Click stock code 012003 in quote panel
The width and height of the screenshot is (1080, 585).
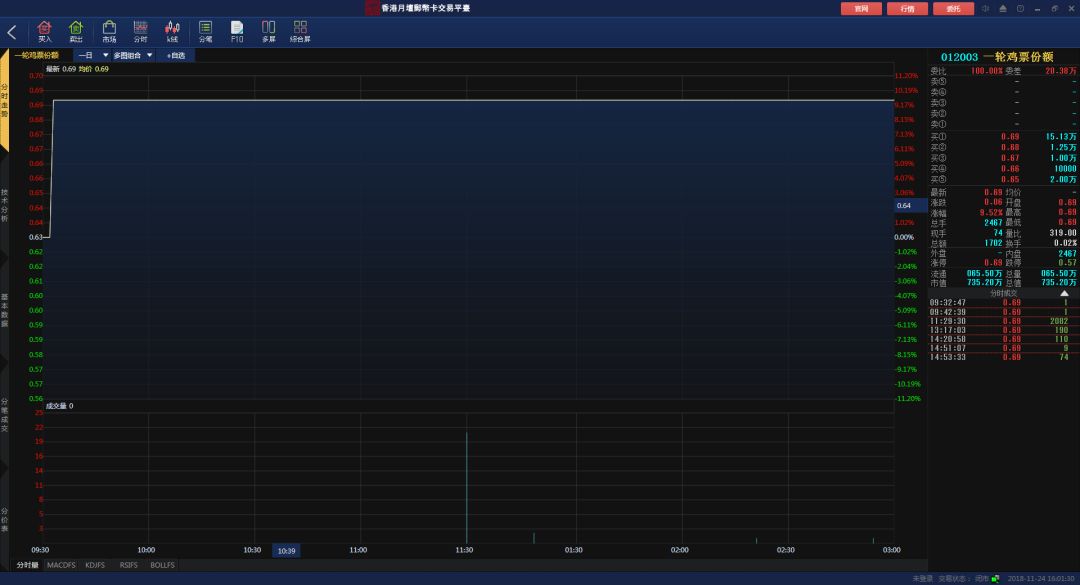click(959, 57)
